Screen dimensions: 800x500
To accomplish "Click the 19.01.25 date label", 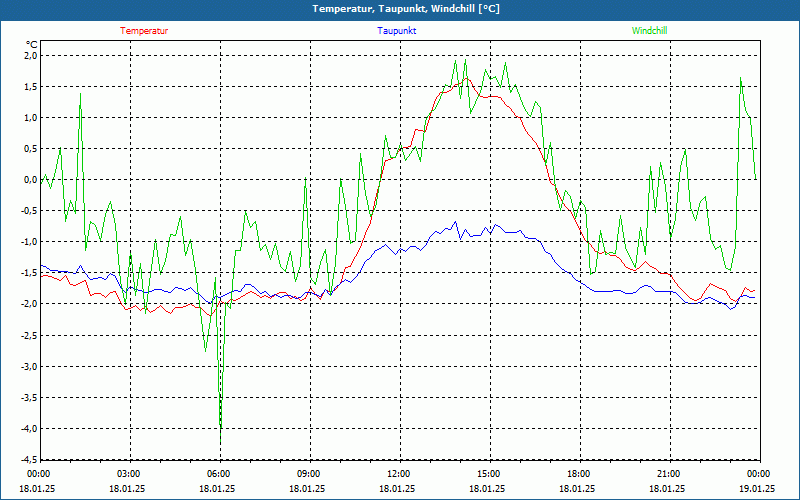I will tap(757, 488).
